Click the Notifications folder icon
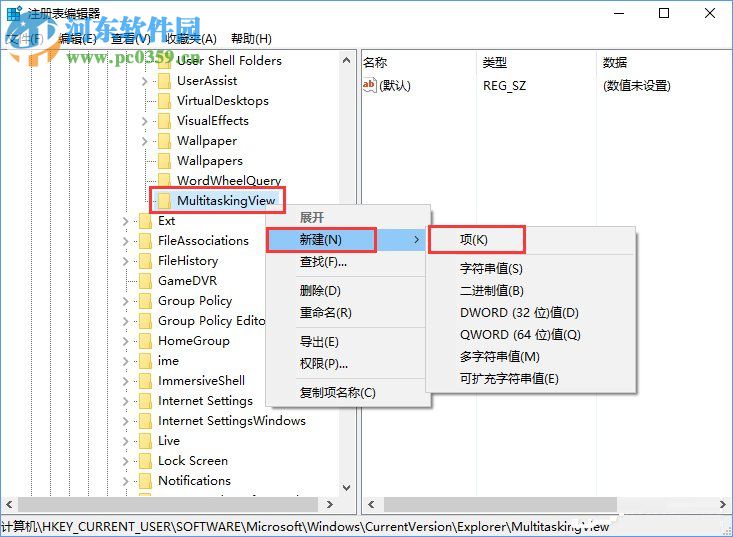733x537 pixels. point(145,481)
